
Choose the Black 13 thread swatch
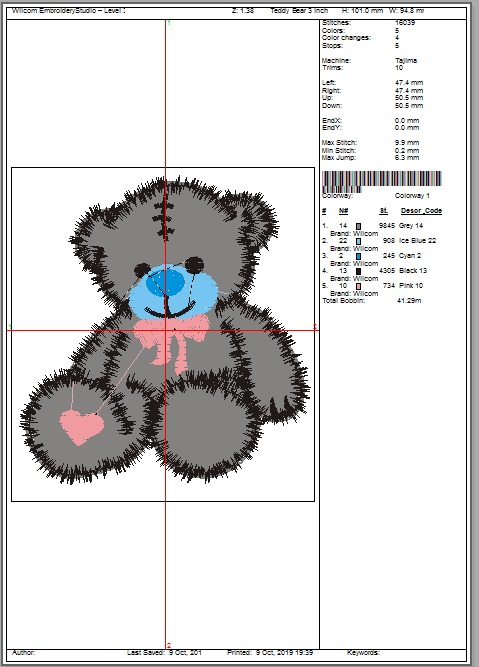(358, 271)
